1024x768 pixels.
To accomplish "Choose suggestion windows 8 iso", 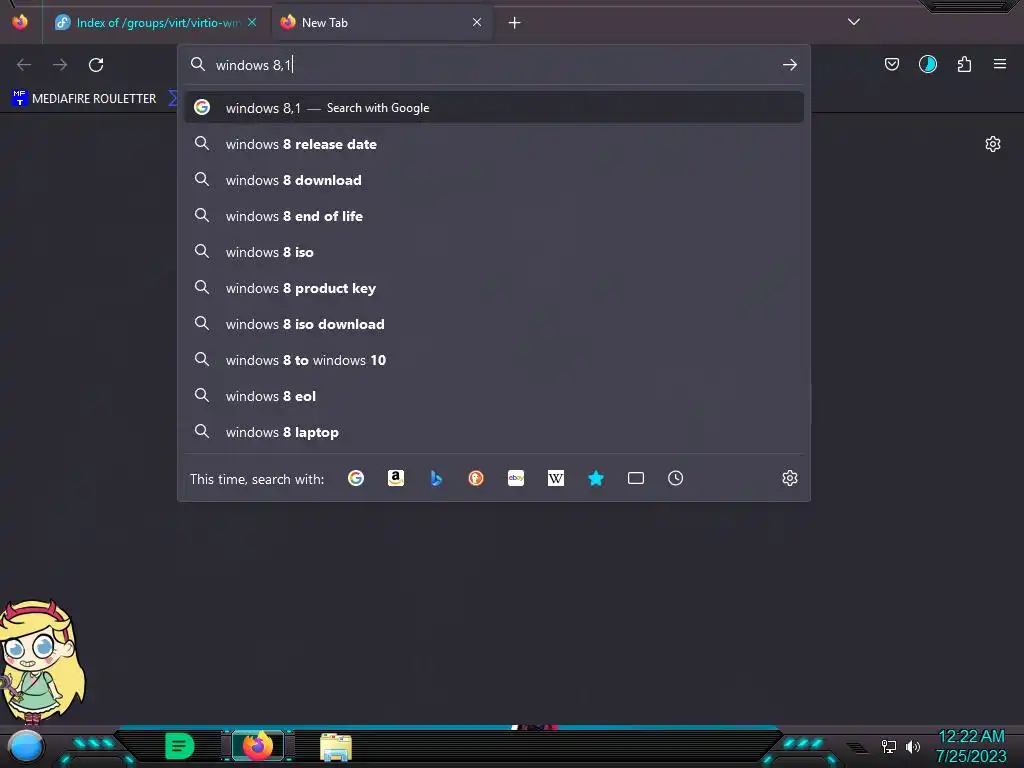I will (x=494, y=252).
